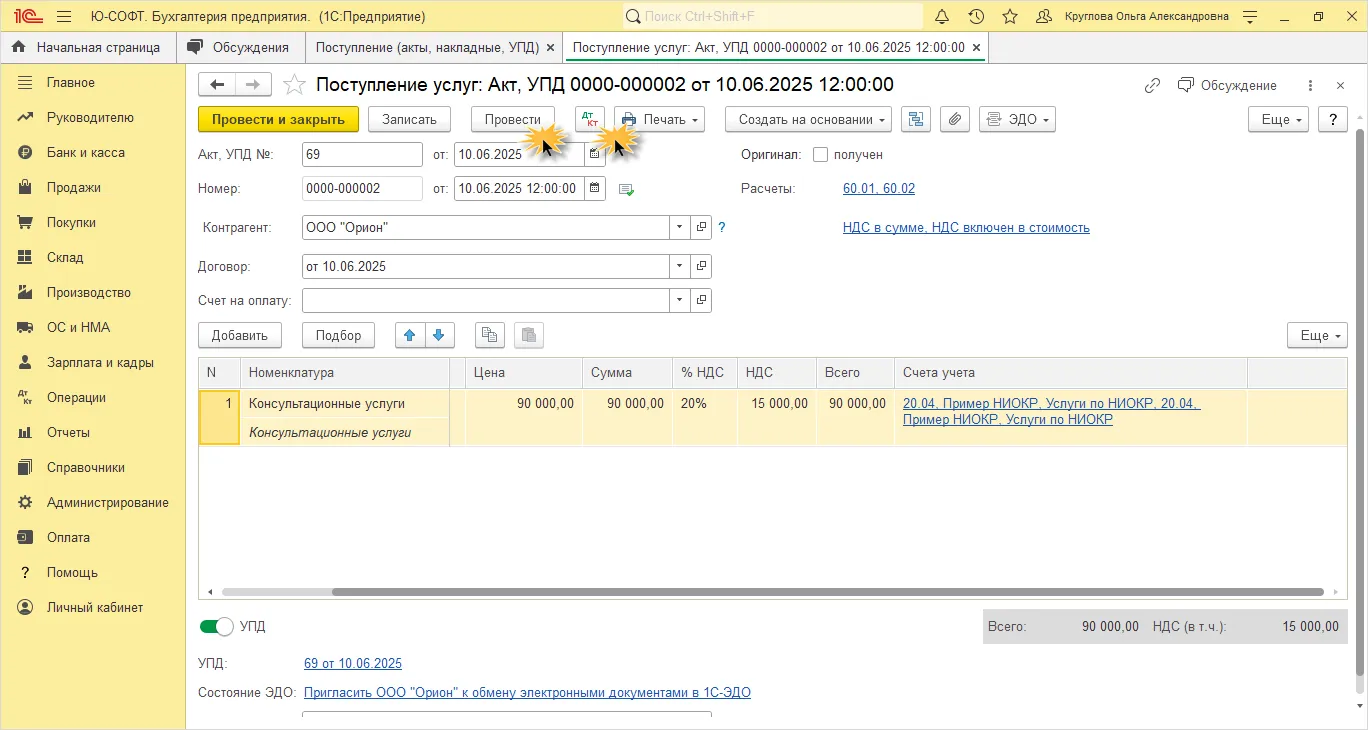Expand Контрагент dropdown arrow
Viewport: 1368px width, 730px height.
680,227
